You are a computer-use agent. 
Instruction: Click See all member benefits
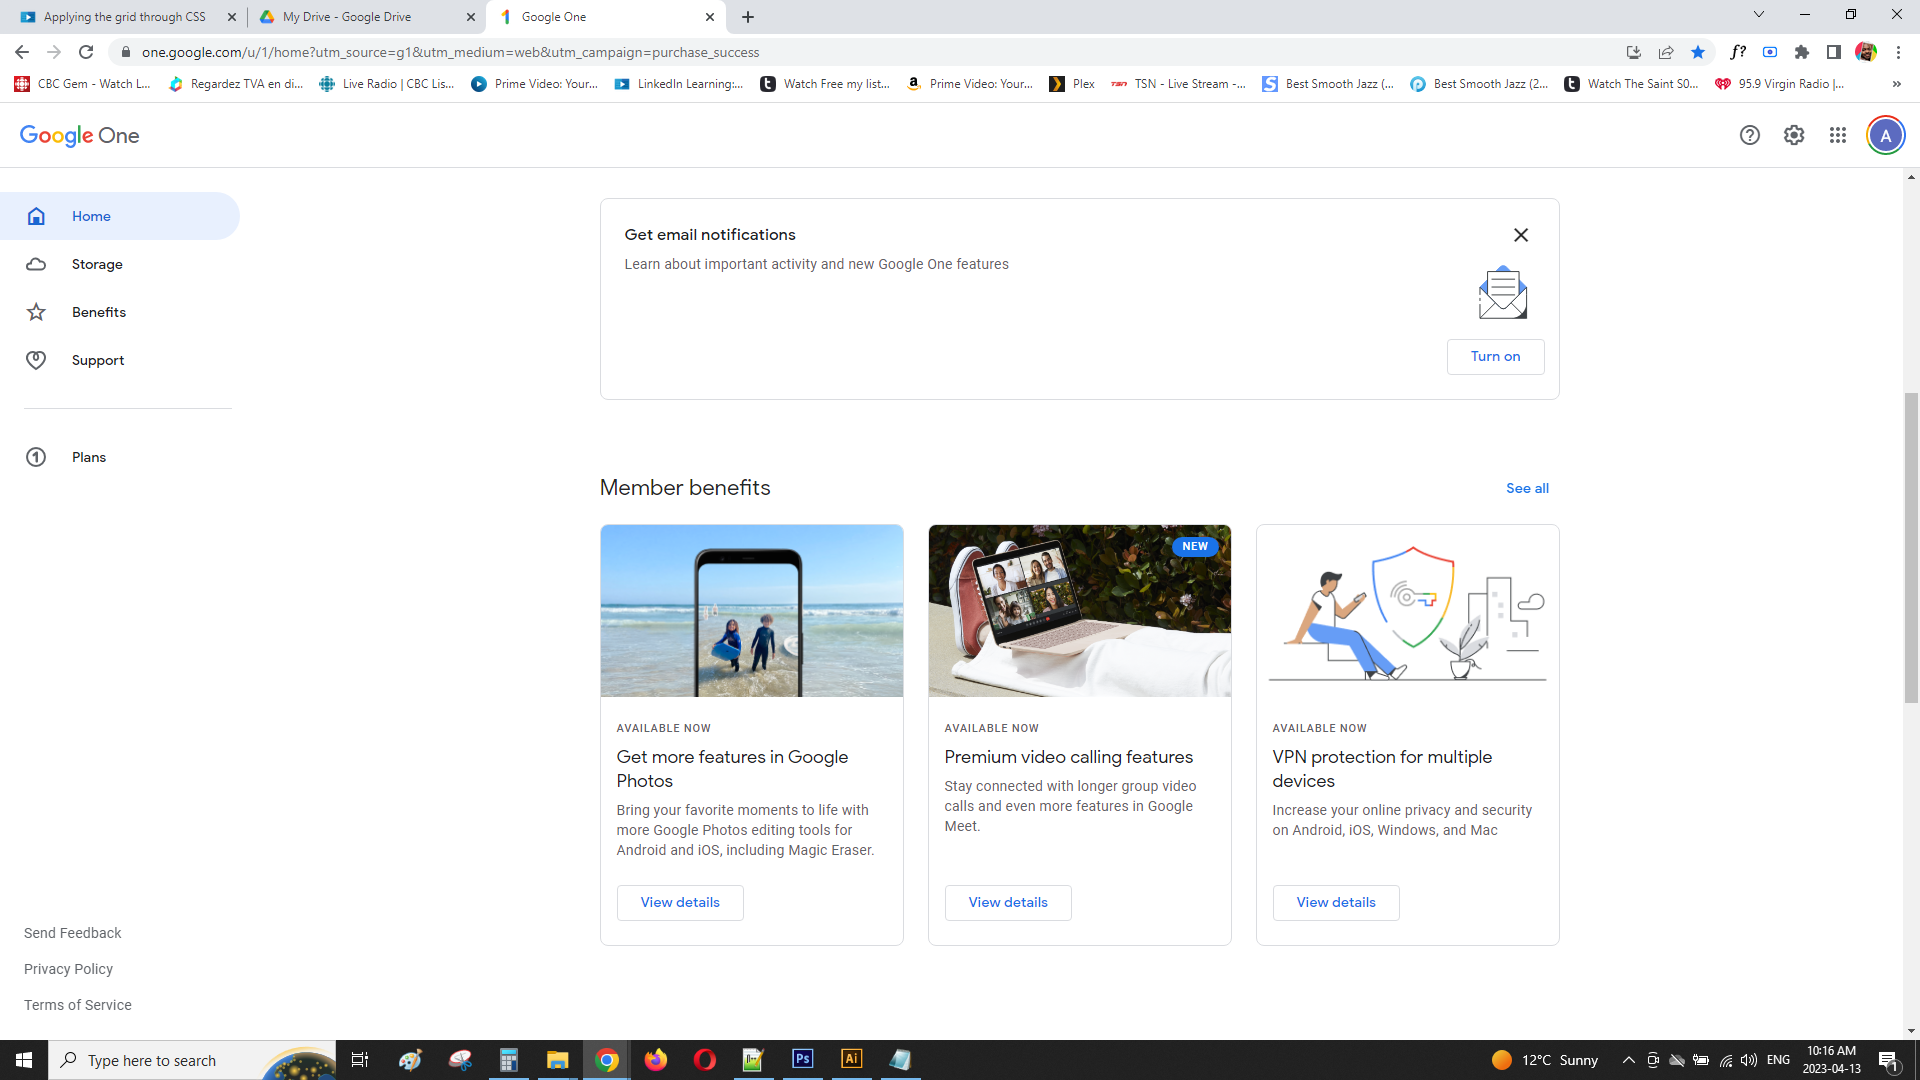[1527, 488]
